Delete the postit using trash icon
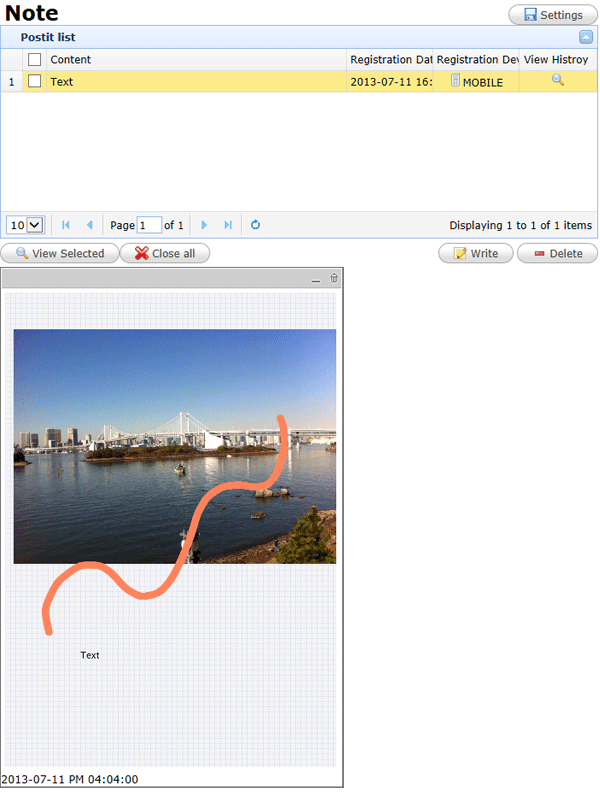600x795 pixels. pyautogui.click(x=334, y=280)
